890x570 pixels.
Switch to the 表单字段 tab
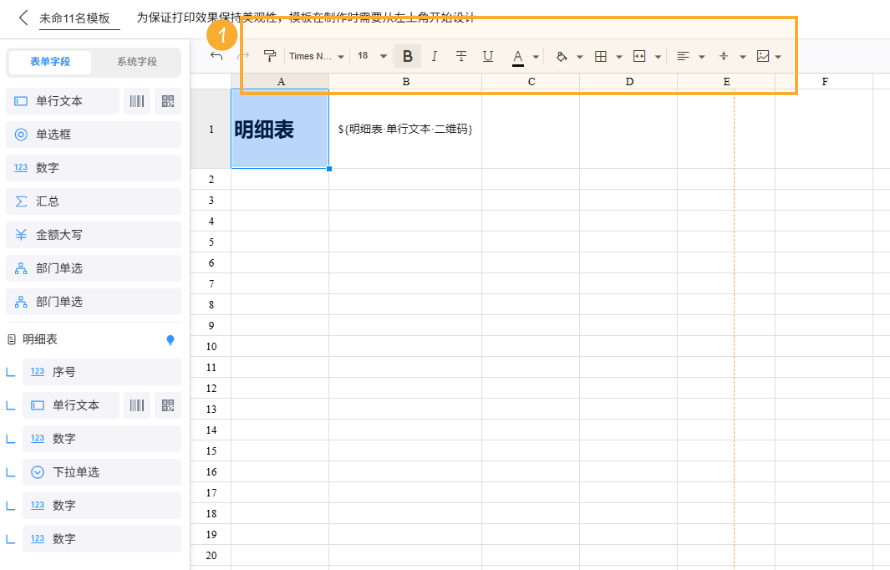(x=50, y=62)
